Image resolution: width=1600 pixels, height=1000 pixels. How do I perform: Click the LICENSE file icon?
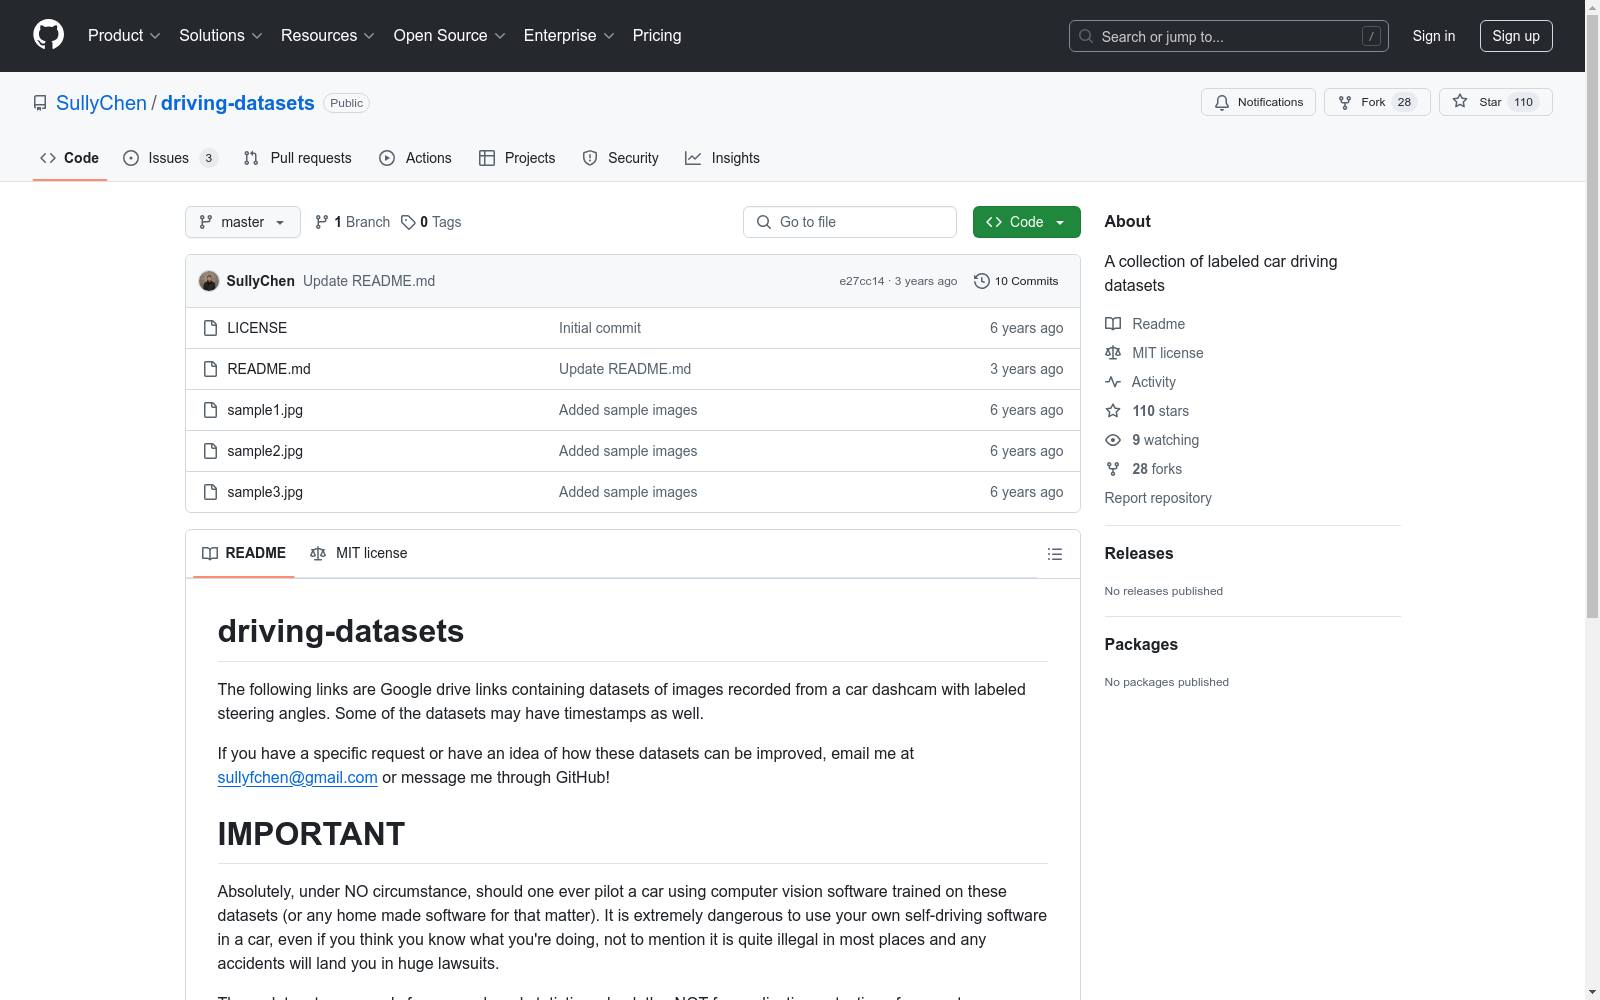[x=210, y=328]
